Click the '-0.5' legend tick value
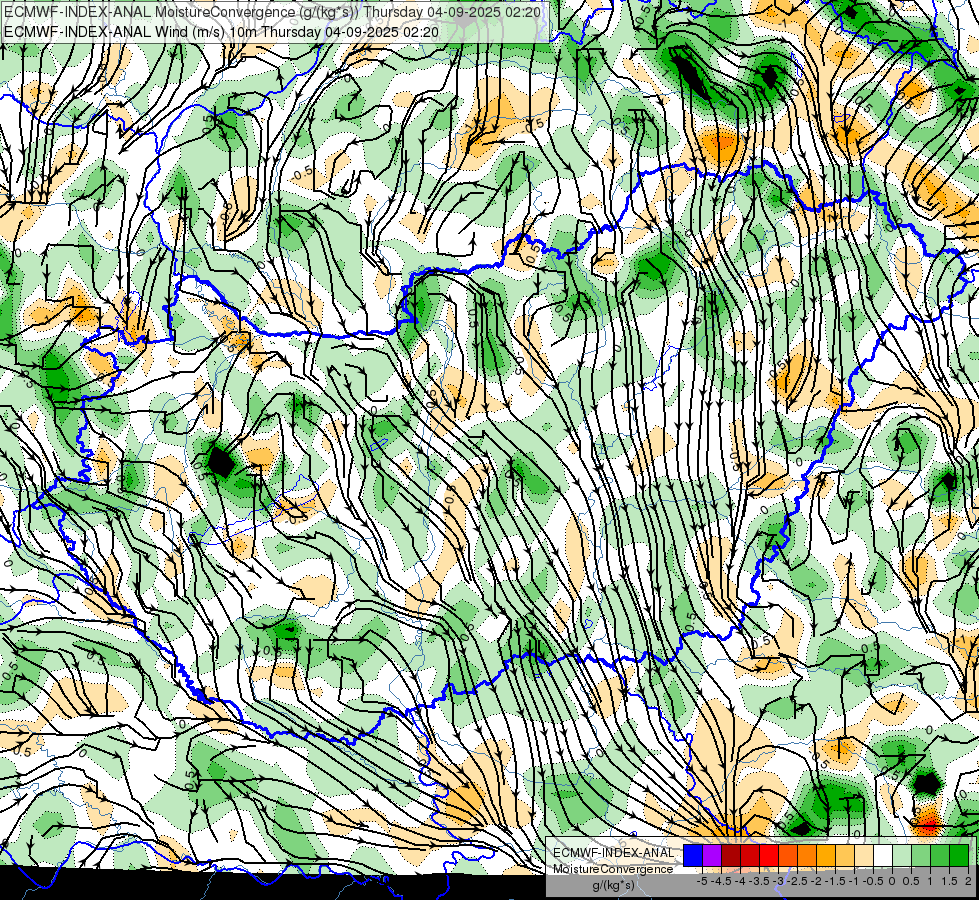This screenshot has height=900, width=979. point(873,881)
